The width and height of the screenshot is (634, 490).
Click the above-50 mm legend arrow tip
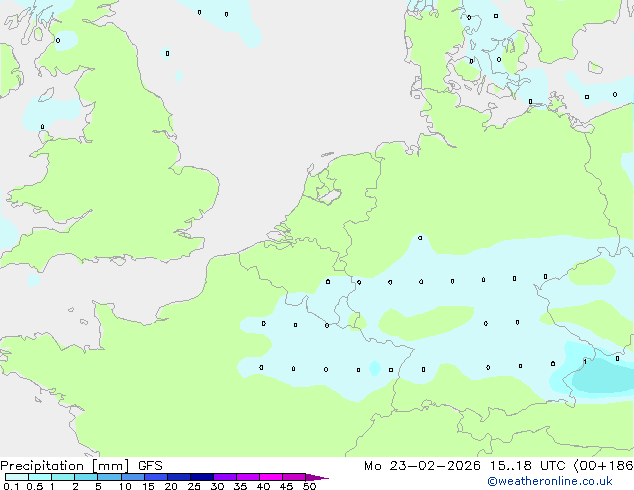coord(317,477)
